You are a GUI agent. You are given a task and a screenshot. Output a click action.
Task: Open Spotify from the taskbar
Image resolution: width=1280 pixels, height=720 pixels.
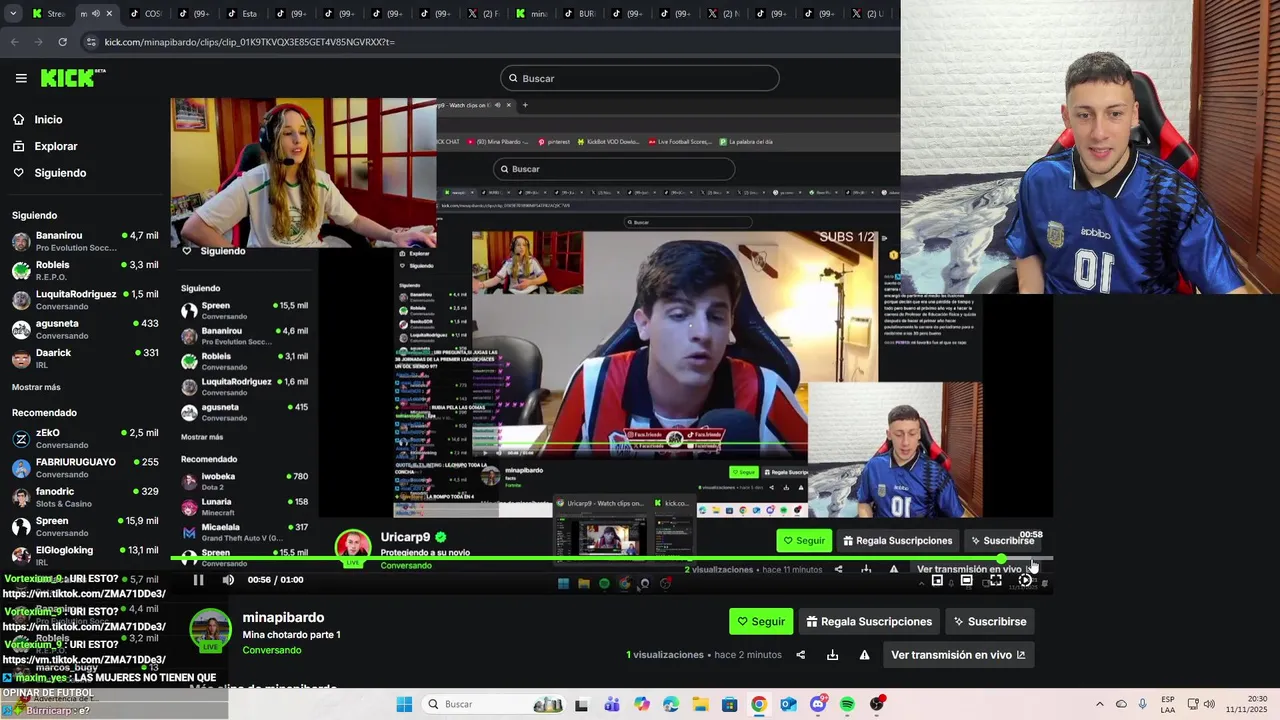click(x=847, y=704)
